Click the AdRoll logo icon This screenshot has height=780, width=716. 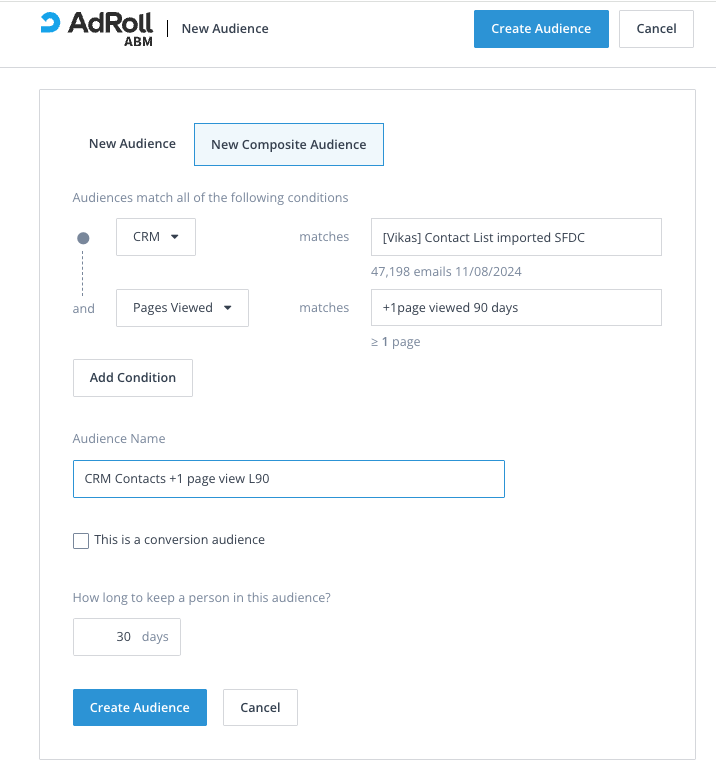coord(50,23)
